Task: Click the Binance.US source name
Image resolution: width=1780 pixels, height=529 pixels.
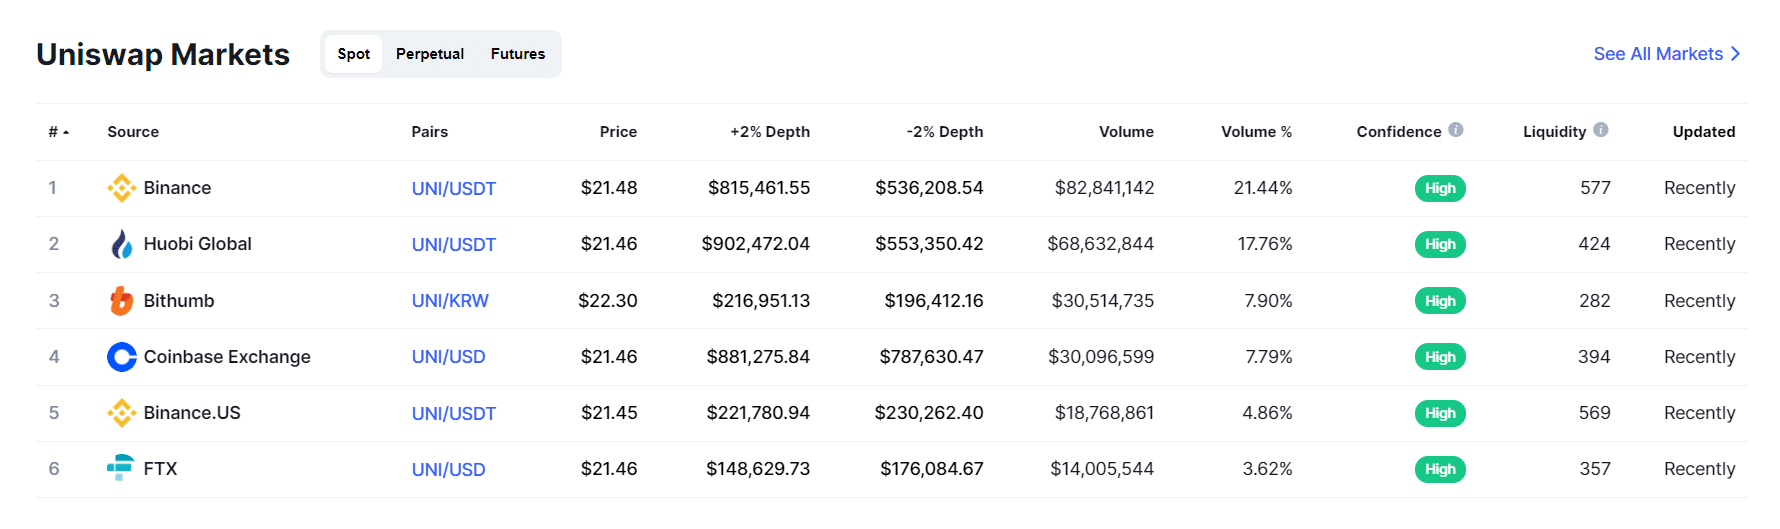Action: tap(192, 413)
